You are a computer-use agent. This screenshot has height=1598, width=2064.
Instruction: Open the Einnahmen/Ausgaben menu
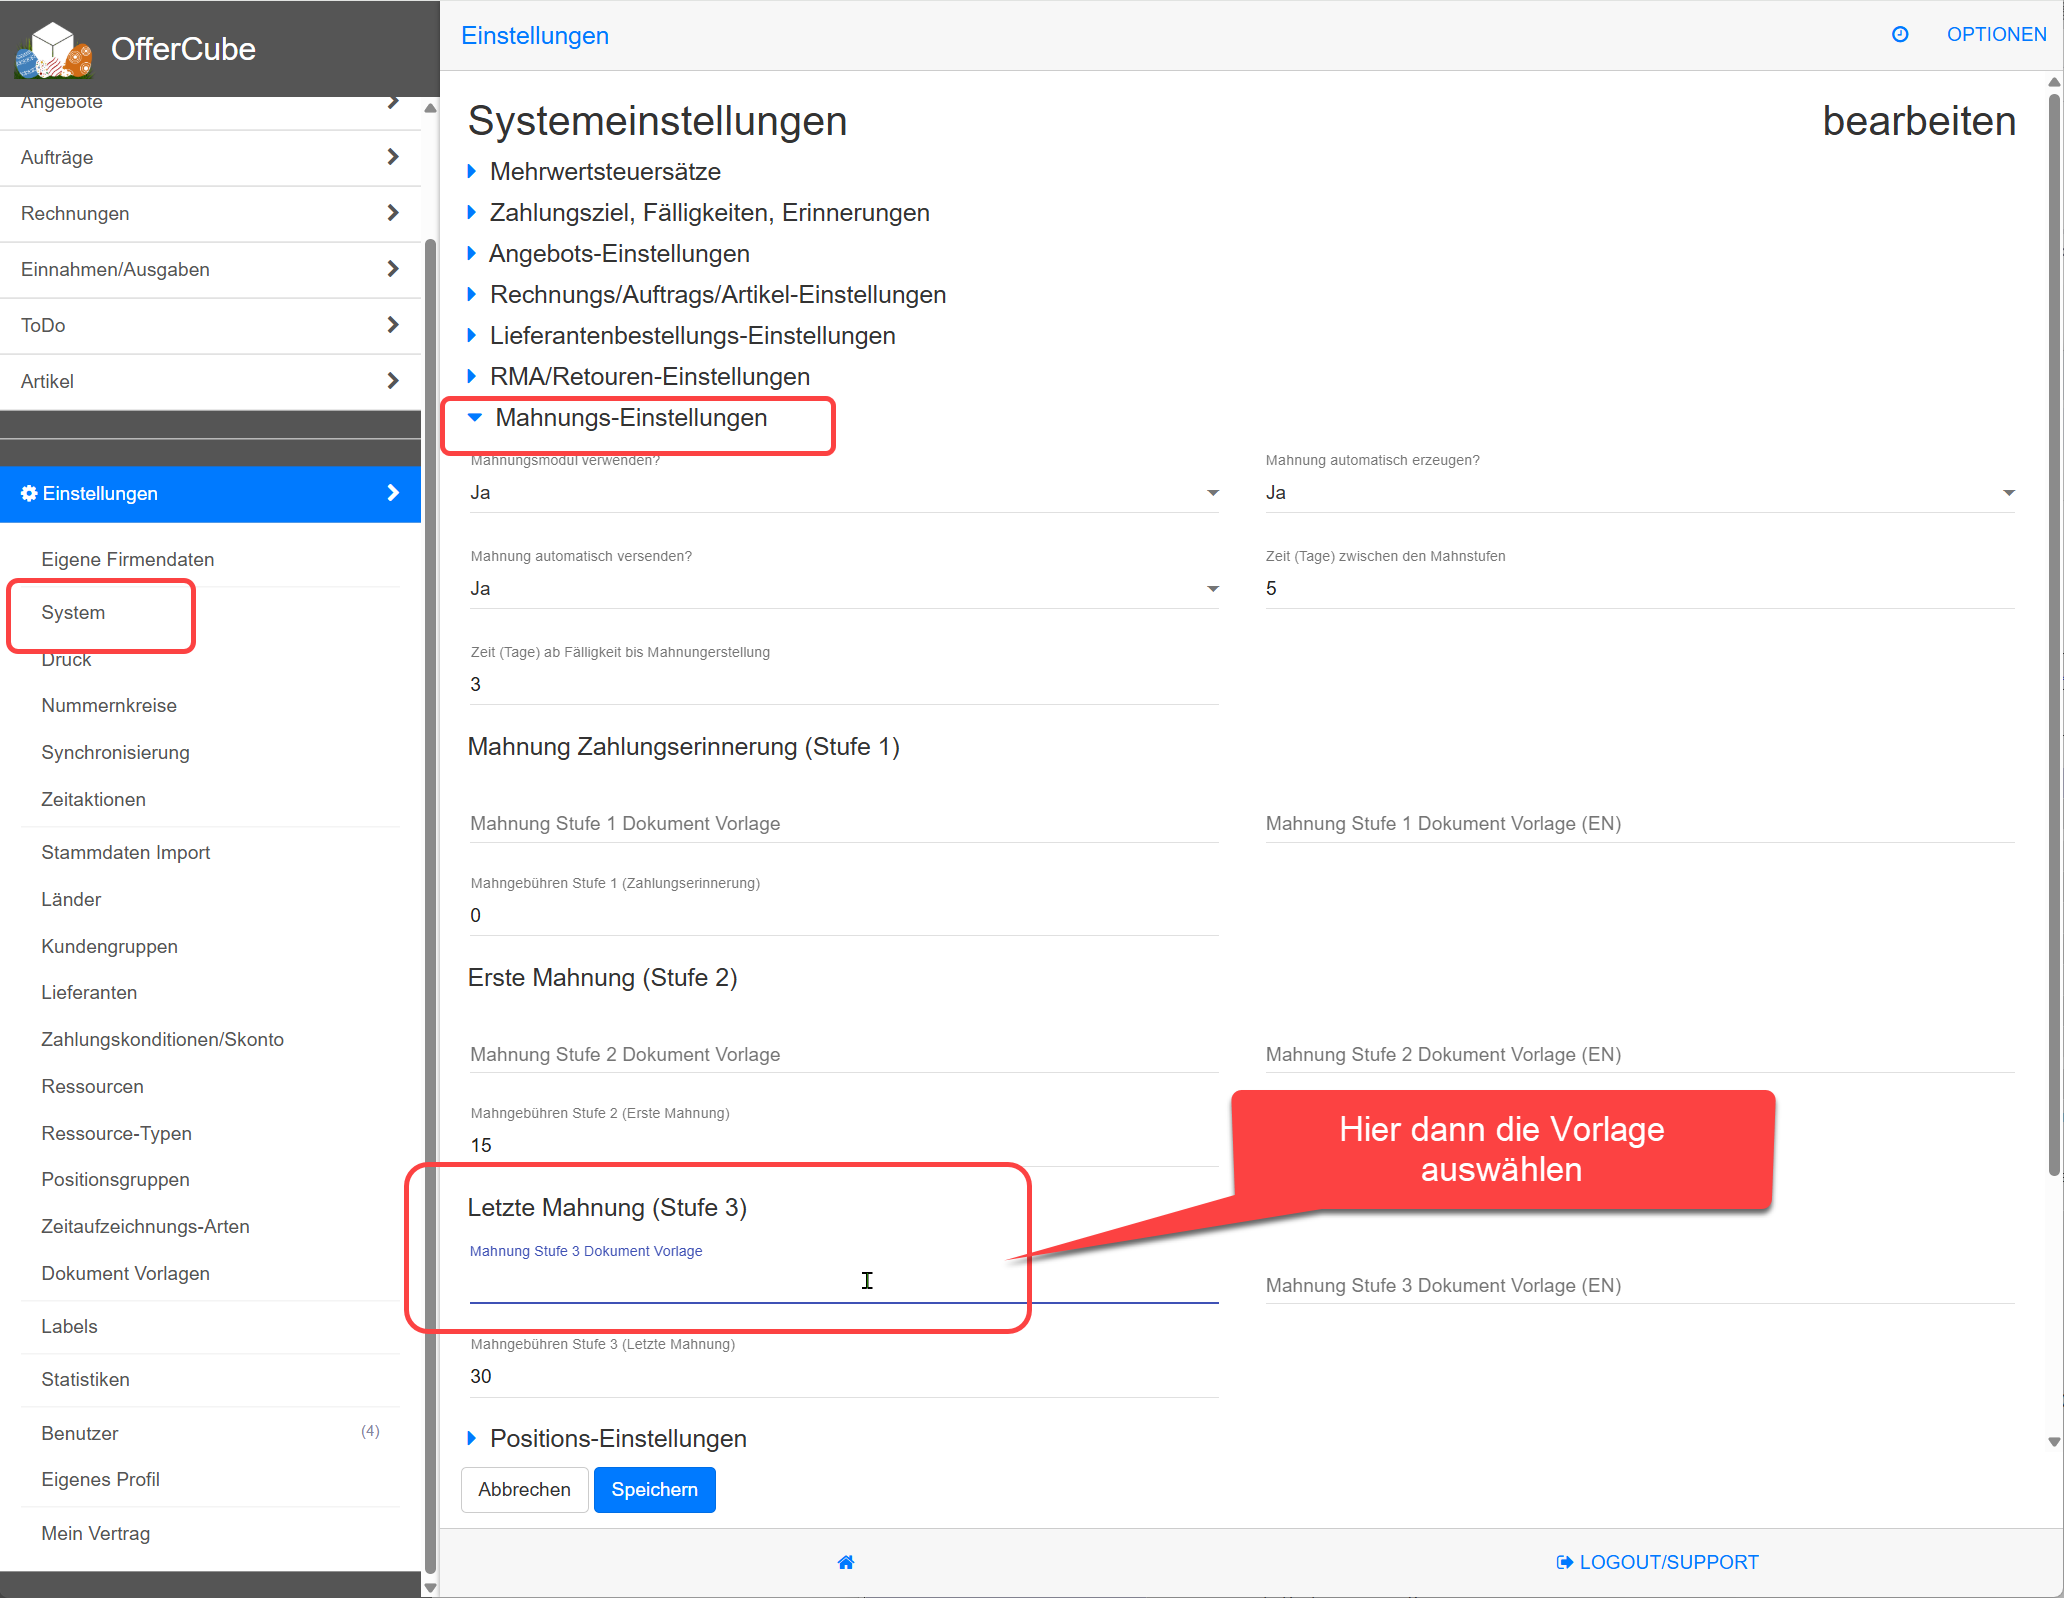(210, 270)
